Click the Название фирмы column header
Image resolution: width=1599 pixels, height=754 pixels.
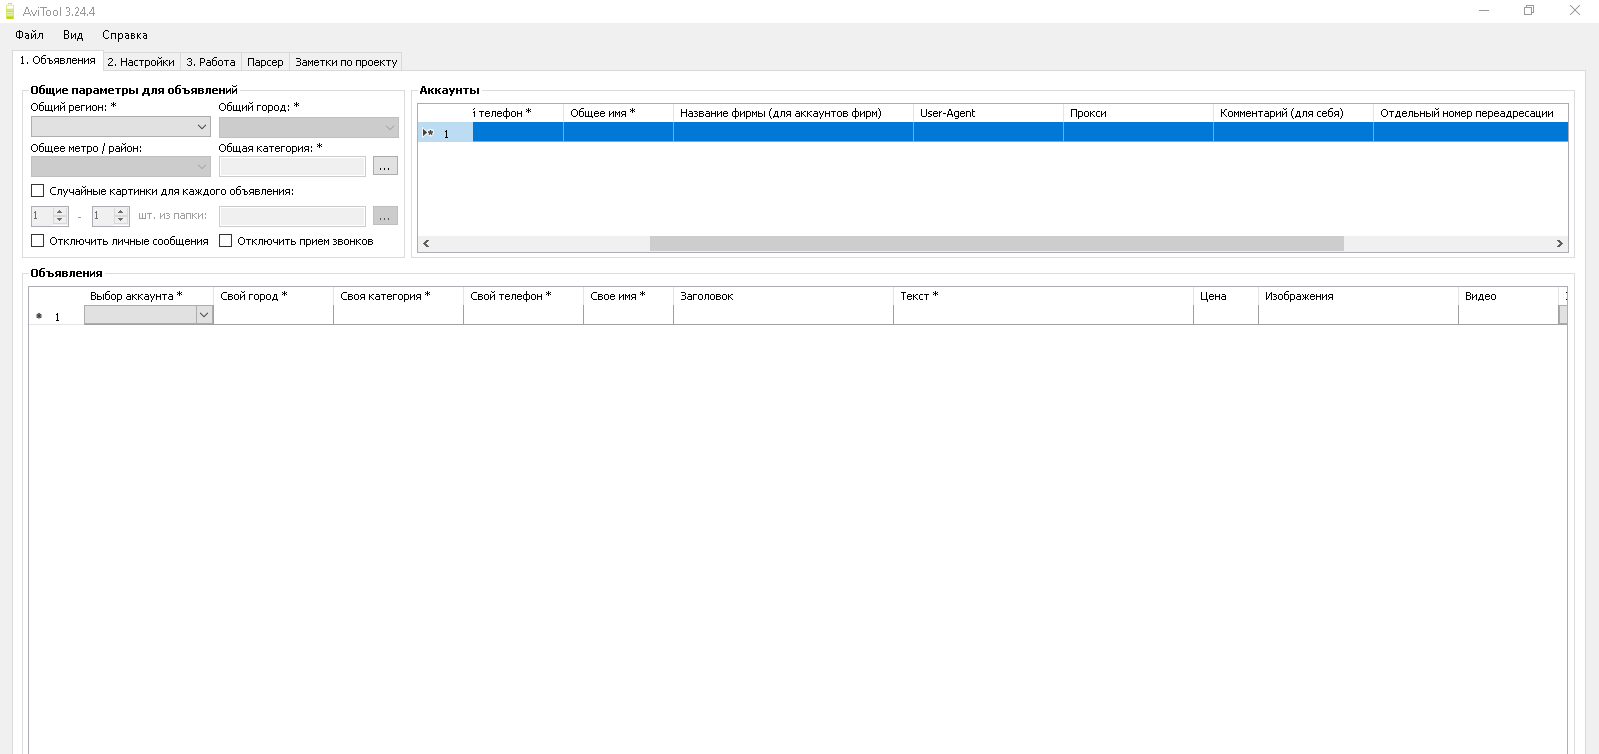pyautogui.click(x=793, y=113)
